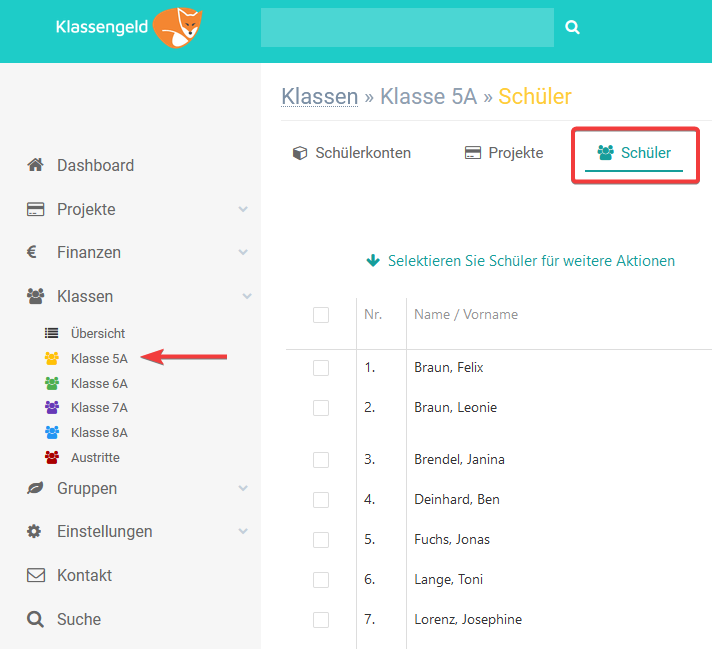This screenshot has width=712, height=649.
Task: Collapse the Klassen sidebar section chevron
Action: coord(246,296)
